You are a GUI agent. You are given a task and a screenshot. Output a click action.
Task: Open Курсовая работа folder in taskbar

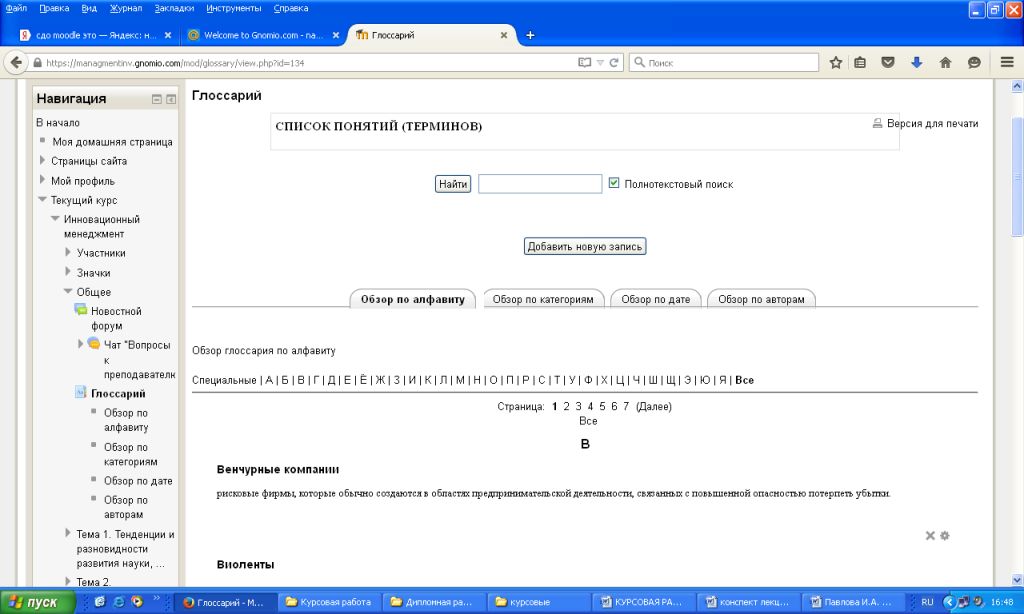click(329, 602)
